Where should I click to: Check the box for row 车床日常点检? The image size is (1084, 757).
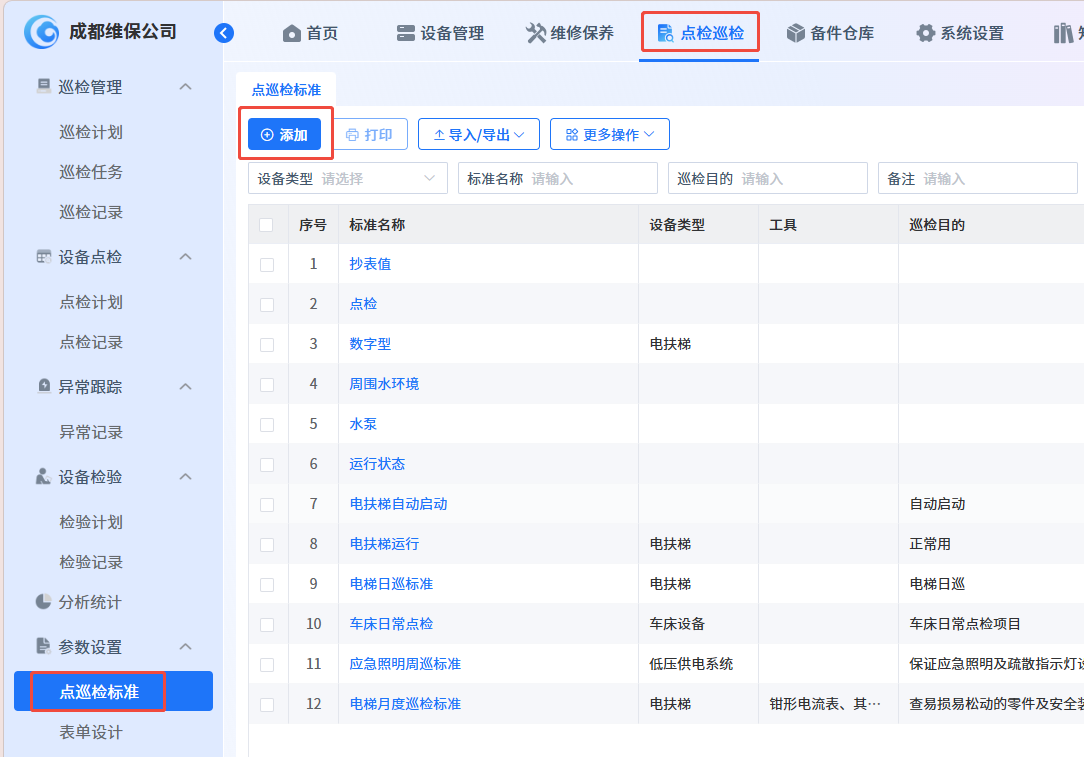pyautogui.click(x=267, y=625)
